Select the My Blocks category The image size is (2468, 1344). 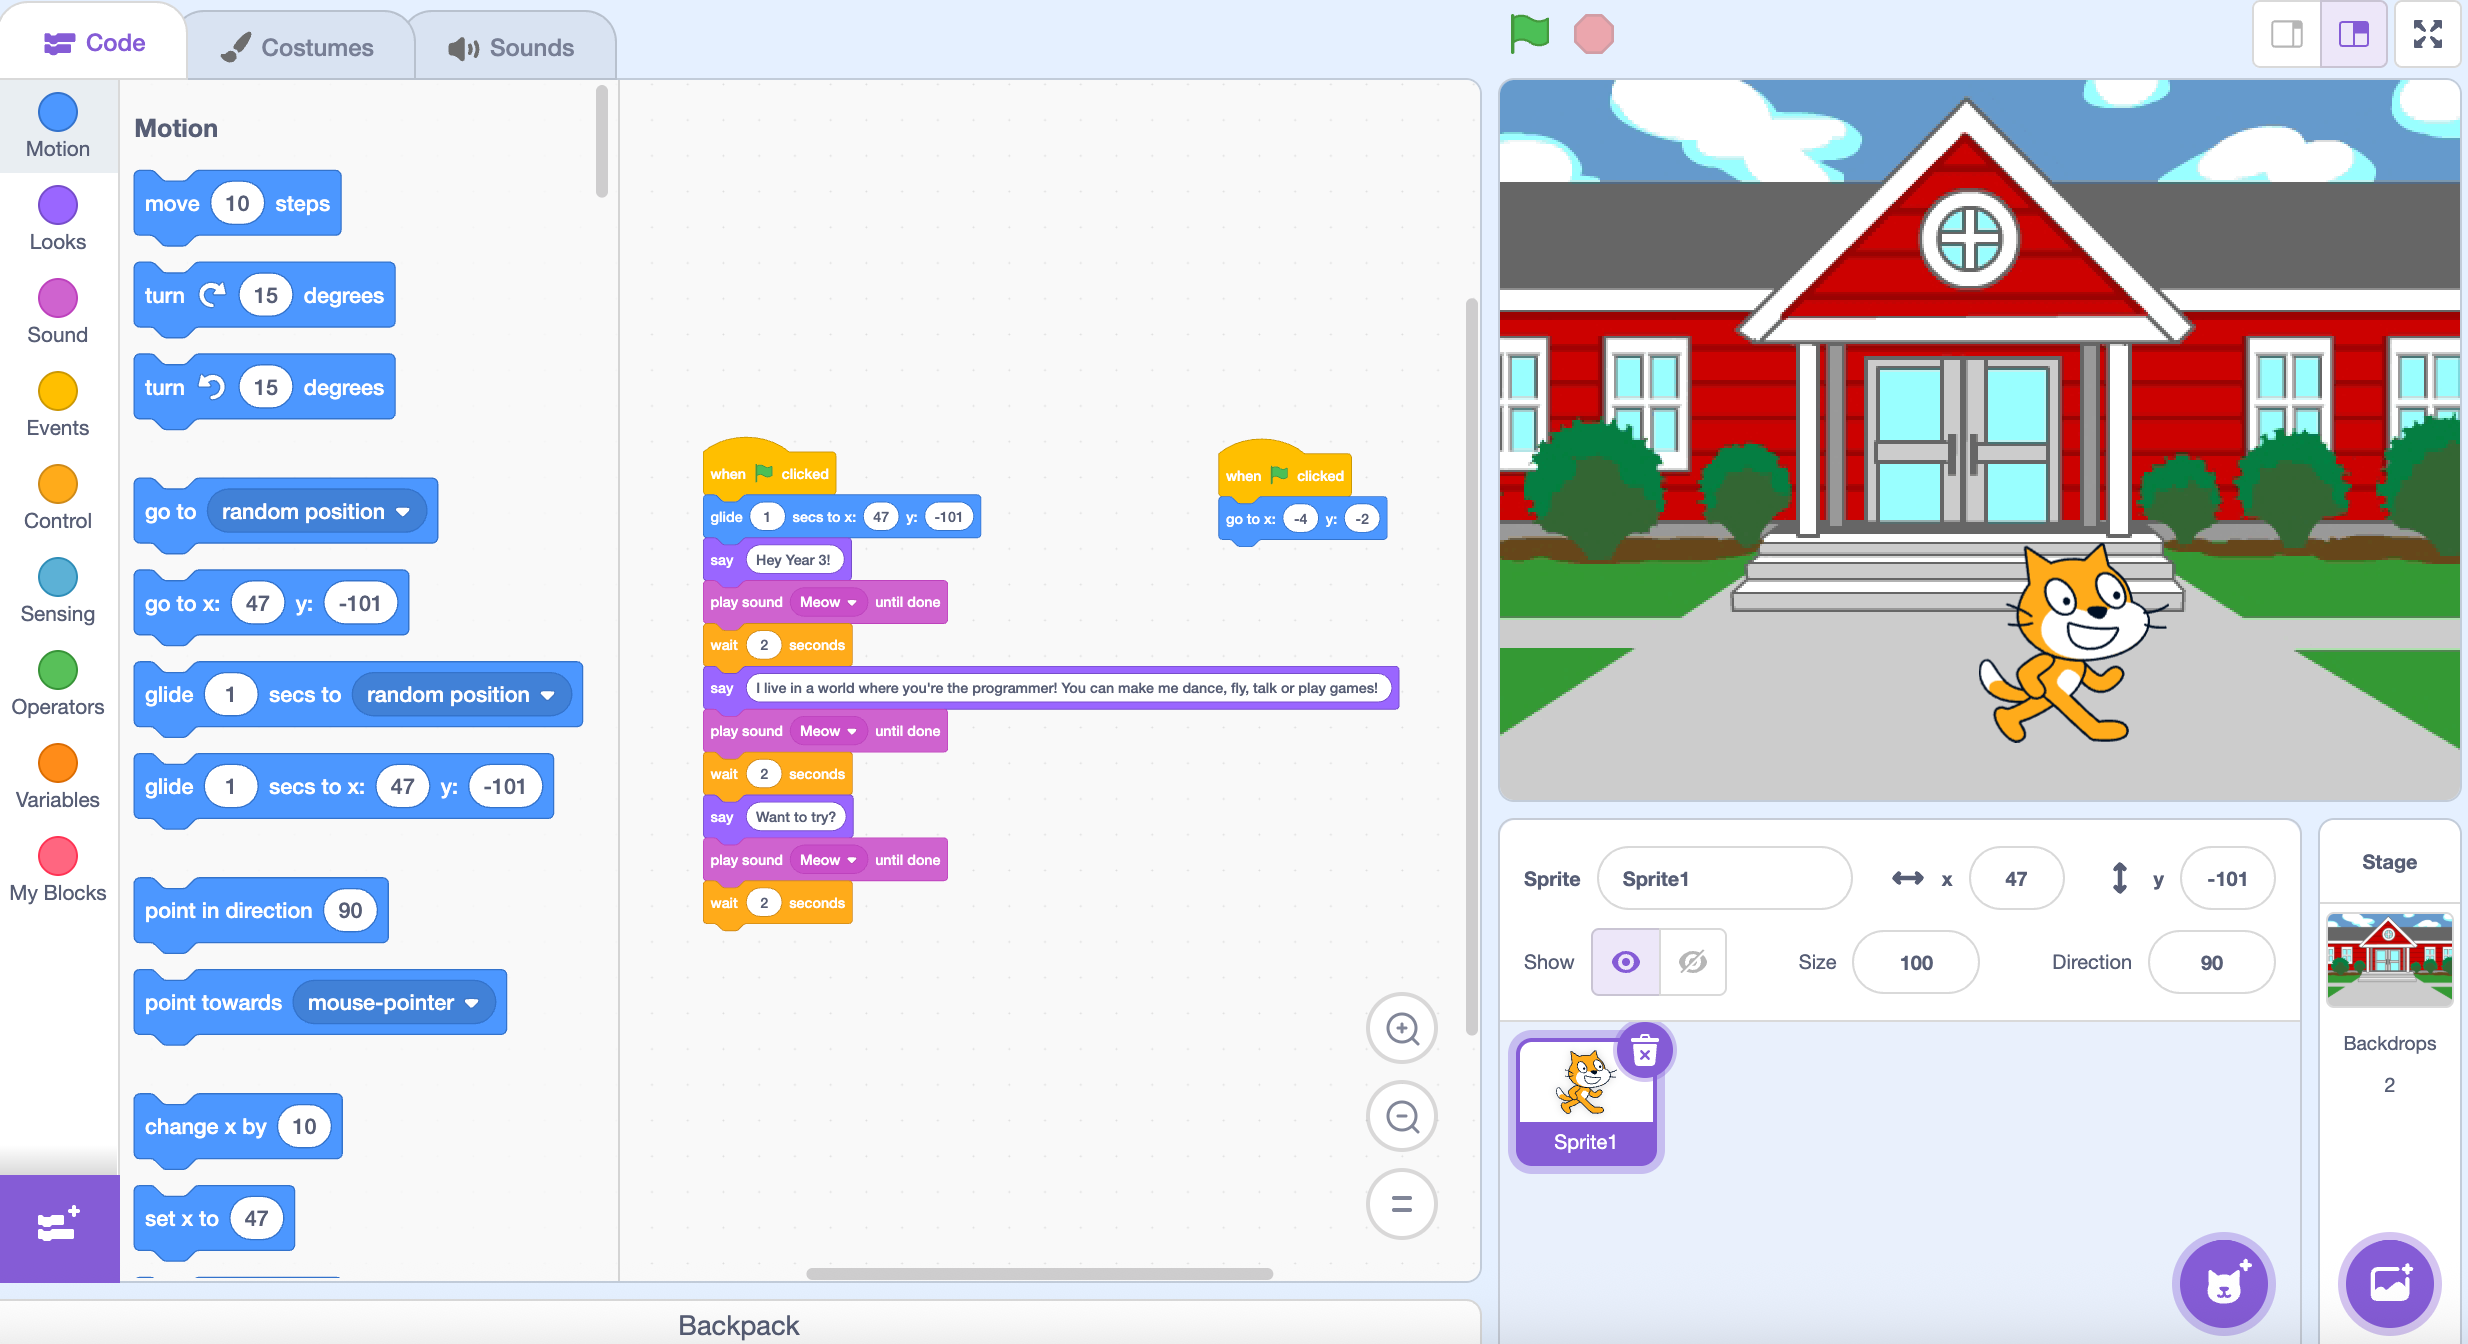click(x=58, y=870)
